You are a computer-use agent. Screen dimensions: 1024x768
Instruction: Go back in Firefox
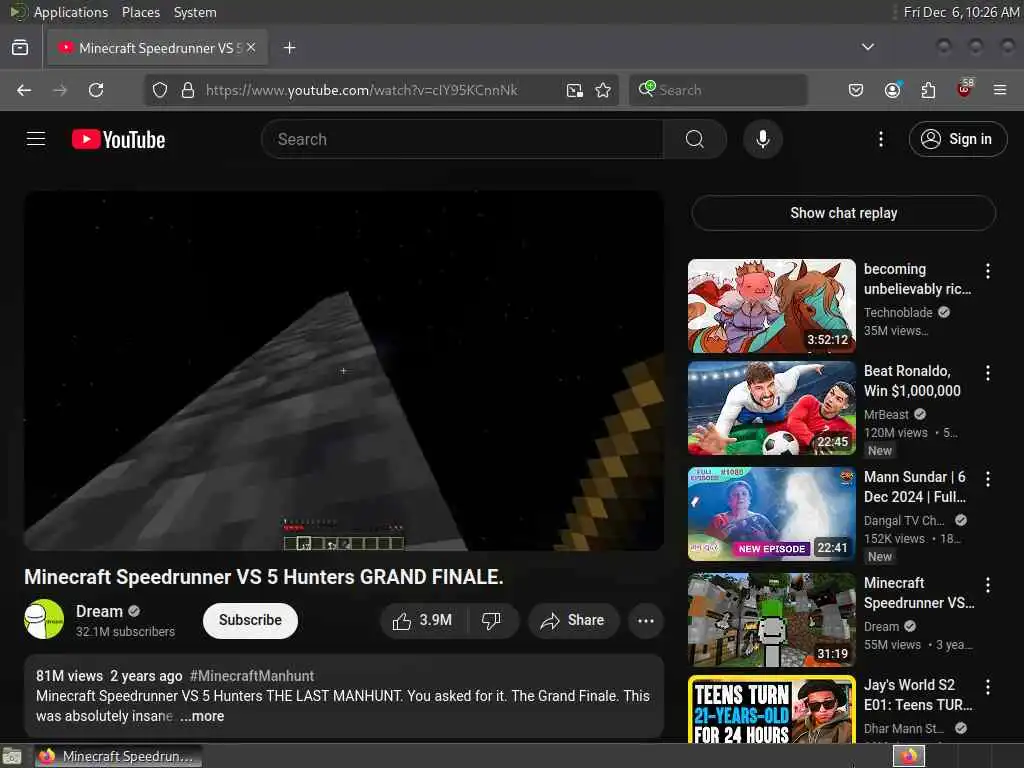pyautogui.click(x=24, y=90)
